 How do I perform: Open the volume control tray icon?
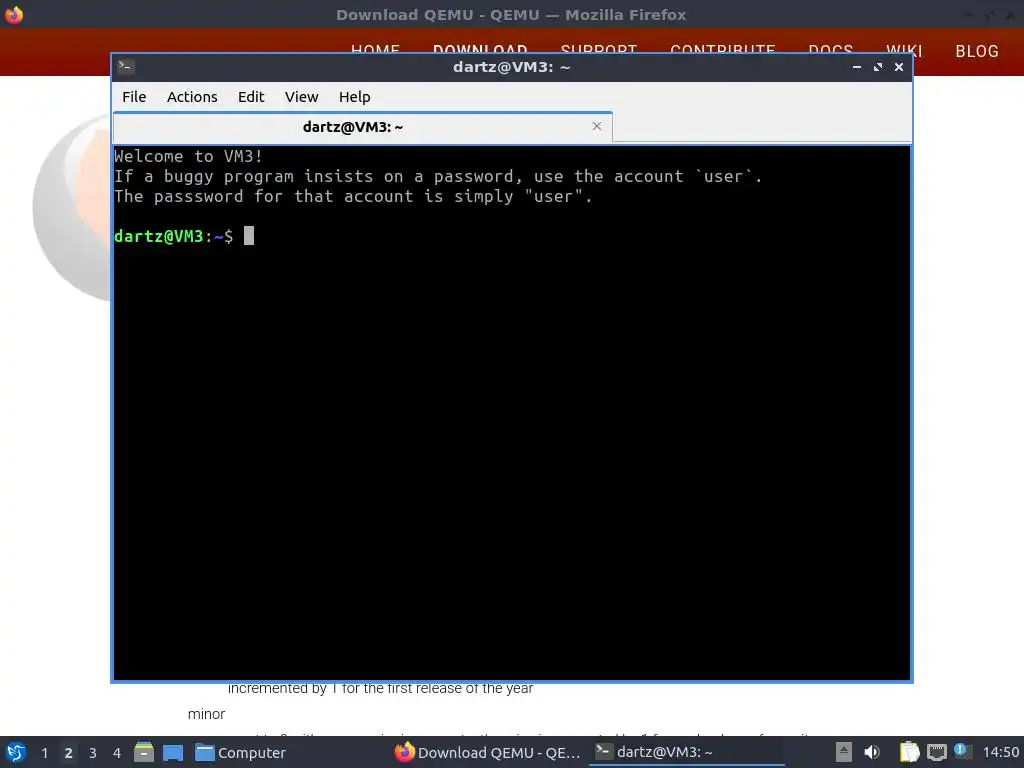point(872,752)
